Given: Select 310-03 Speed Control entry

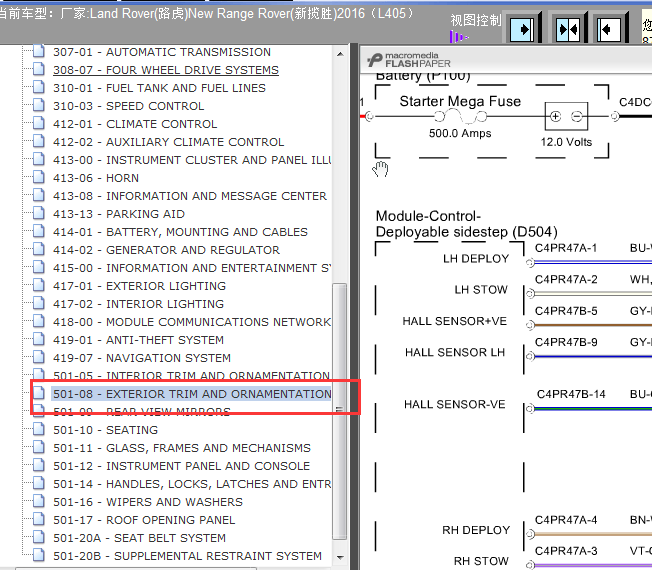Looking at the screenshot, I should pyautogui.click(x=128, y=106).
